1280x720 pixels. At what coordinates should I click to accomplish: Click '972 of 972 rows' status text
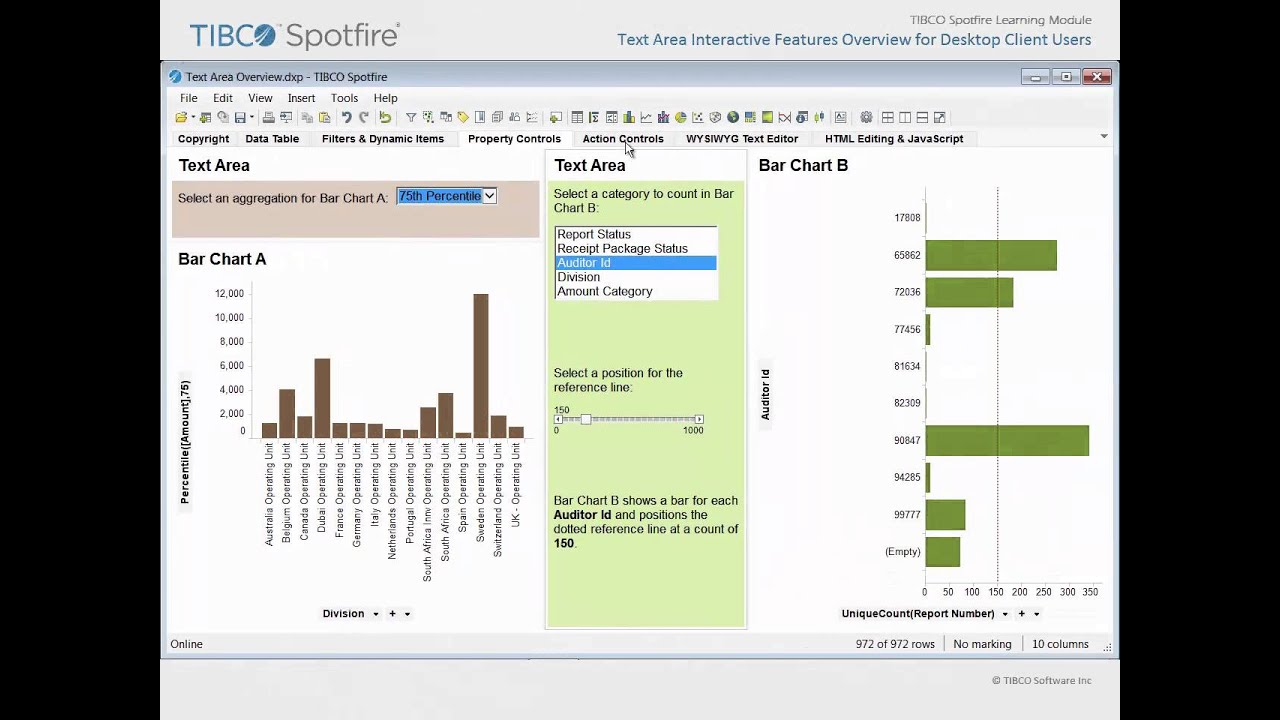click(895, 644)
